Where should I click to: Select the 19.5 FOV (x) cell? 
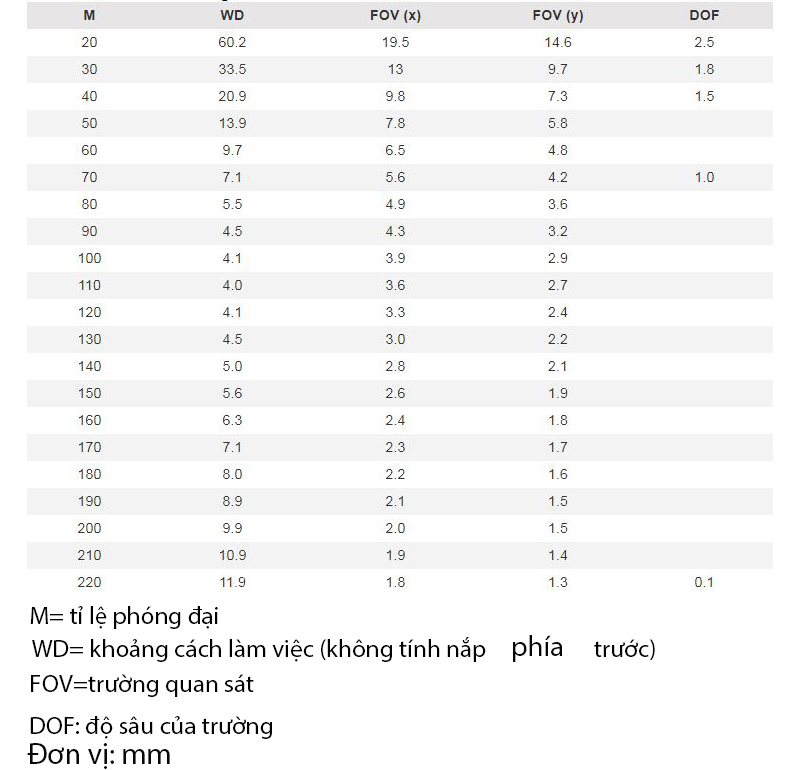[x=395, y=43]
